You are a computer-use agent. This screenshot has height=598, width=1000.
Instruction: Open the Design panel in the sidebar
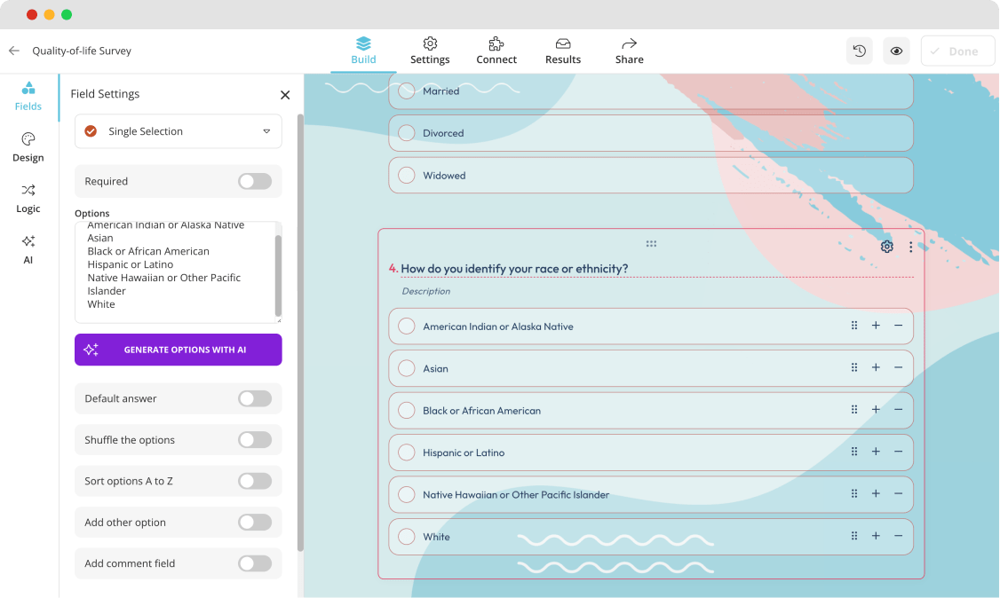(28, 148)
